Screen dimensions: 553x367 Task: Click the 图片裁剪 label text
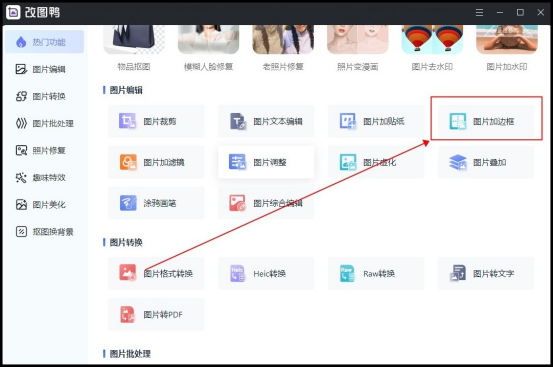click(160, 122)
